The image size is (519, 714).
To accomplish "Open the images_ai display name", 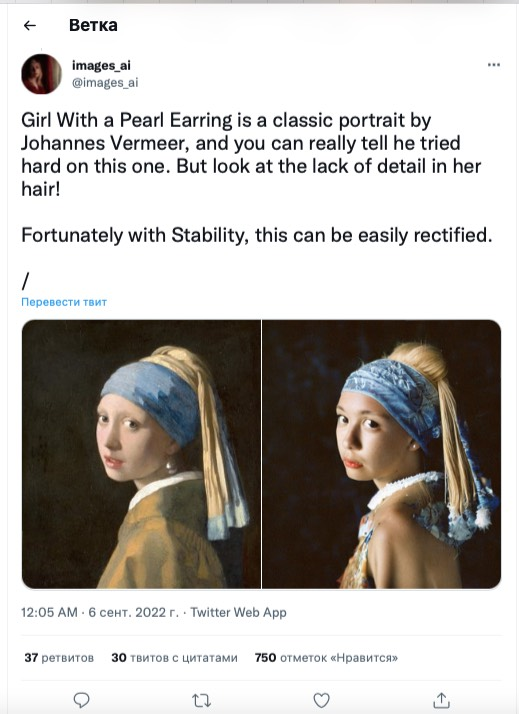I will pyautogui.click(x=101, y=65).
